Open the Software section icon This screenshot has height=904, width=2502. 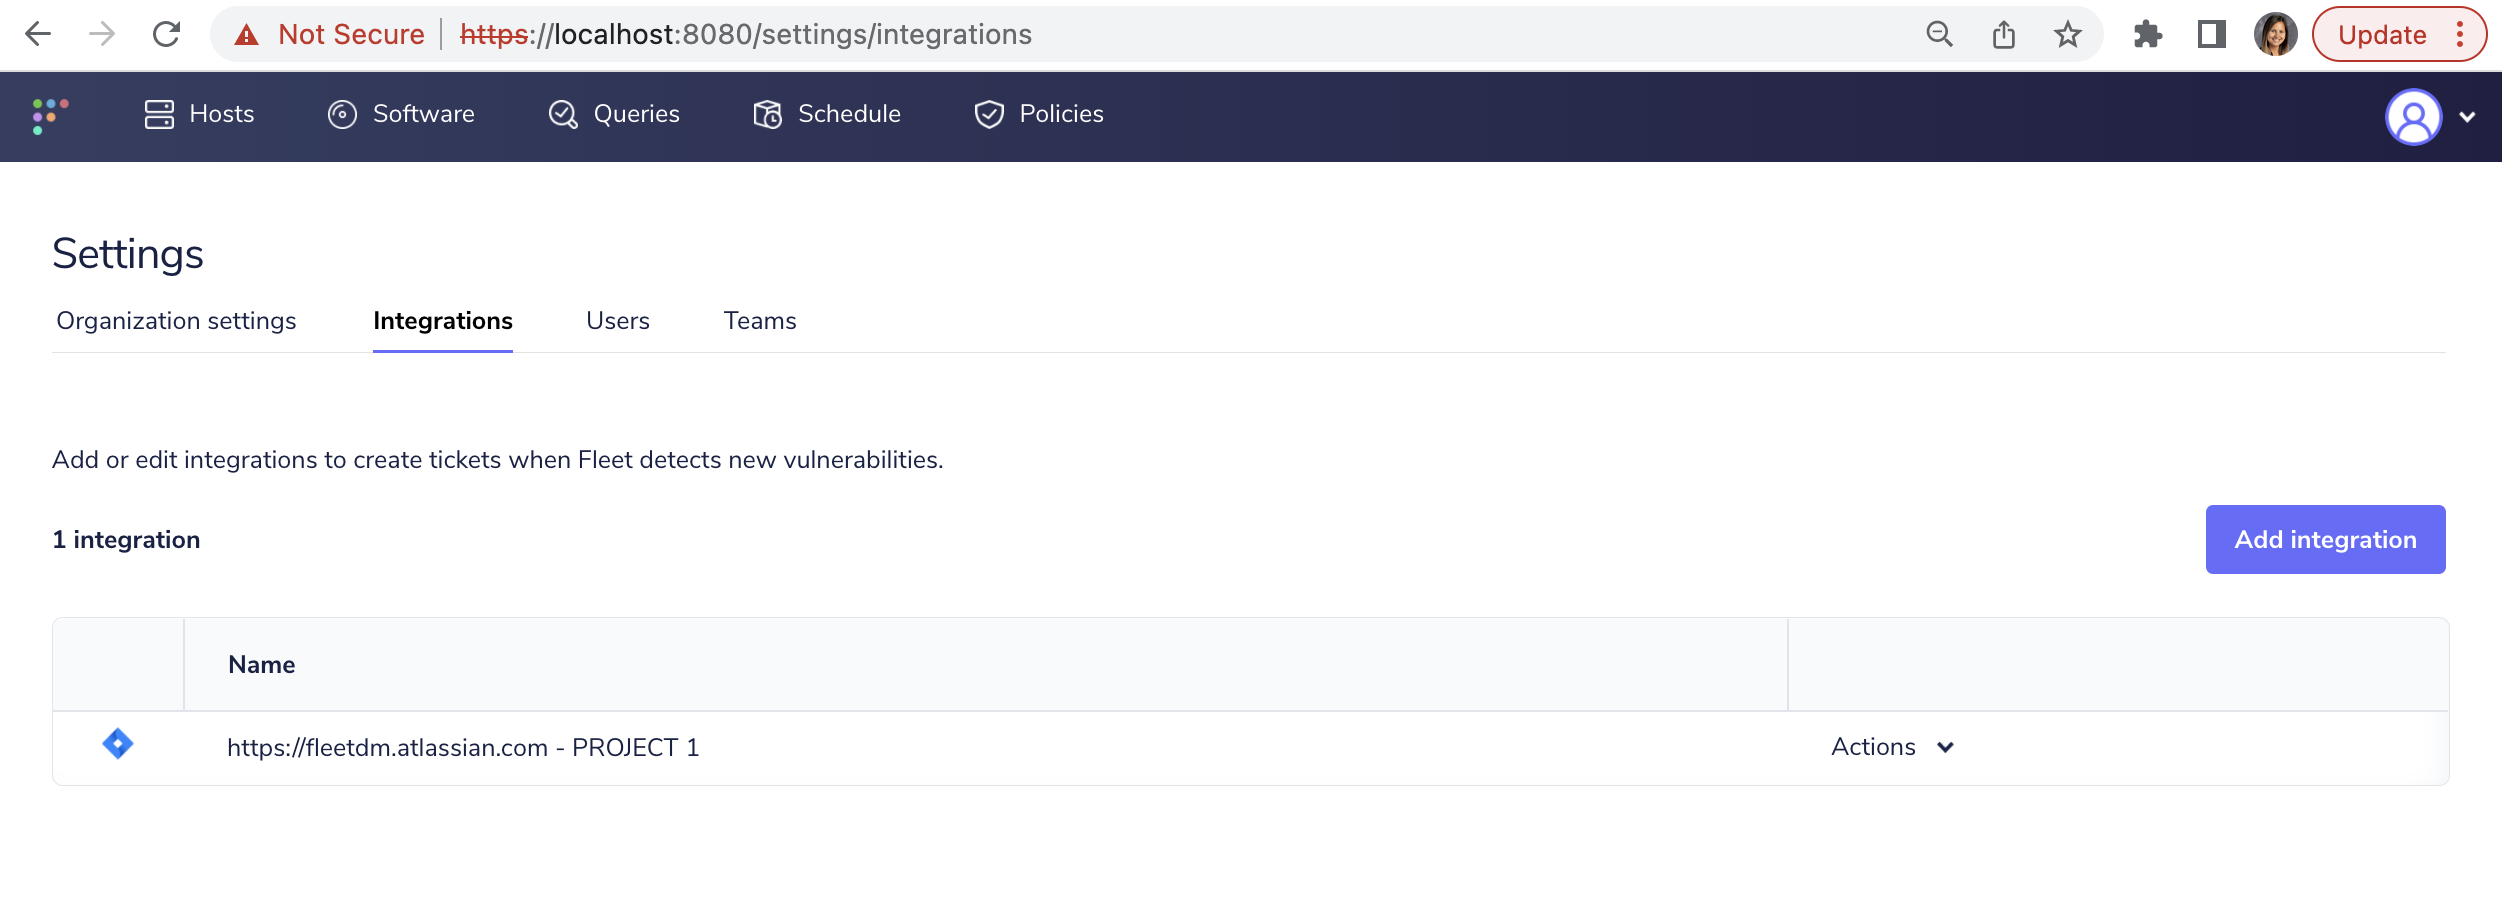[x=341, y=114]
